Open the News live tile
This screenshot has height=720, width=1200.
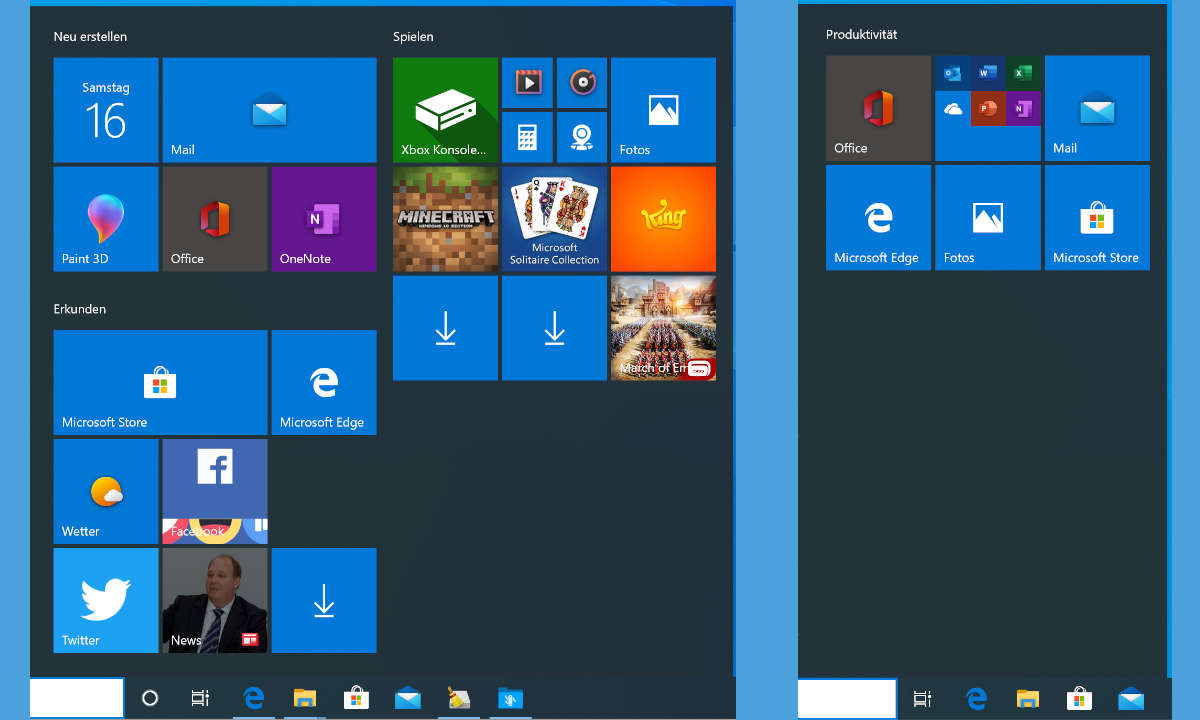tap(215, 600)
